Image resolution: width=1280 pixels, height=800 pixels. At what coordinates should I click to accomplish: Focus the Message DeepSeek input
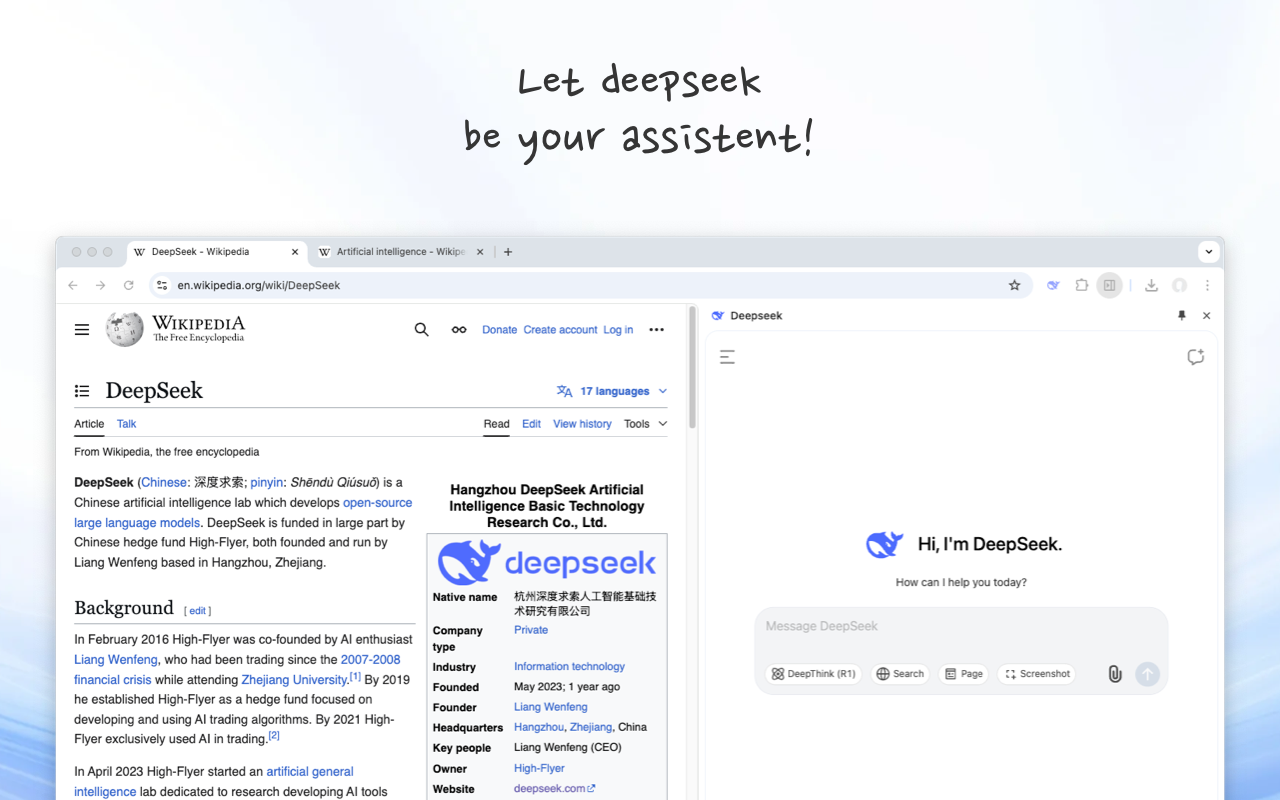pyautogui.click(x=961, y=627)
